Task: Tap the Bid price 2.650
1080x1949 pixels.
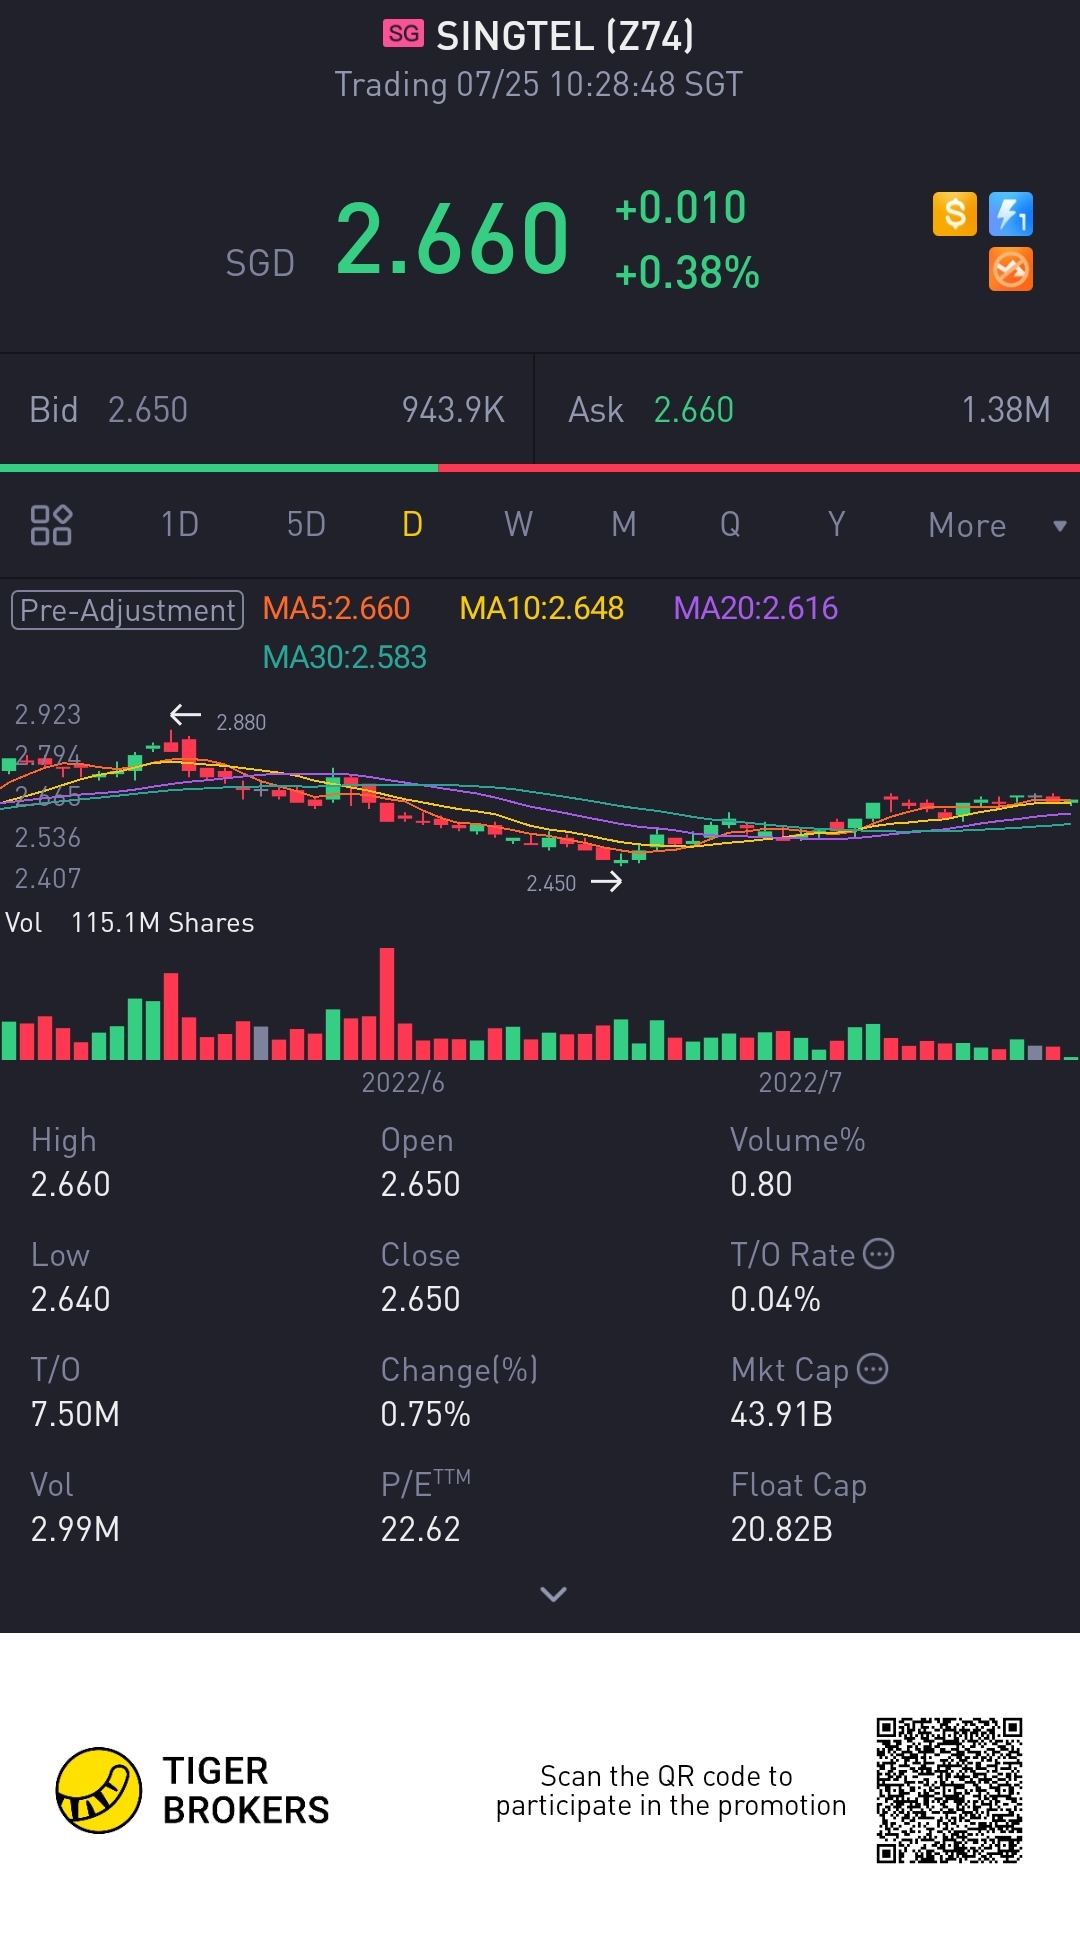Action: tap(147, 410)
